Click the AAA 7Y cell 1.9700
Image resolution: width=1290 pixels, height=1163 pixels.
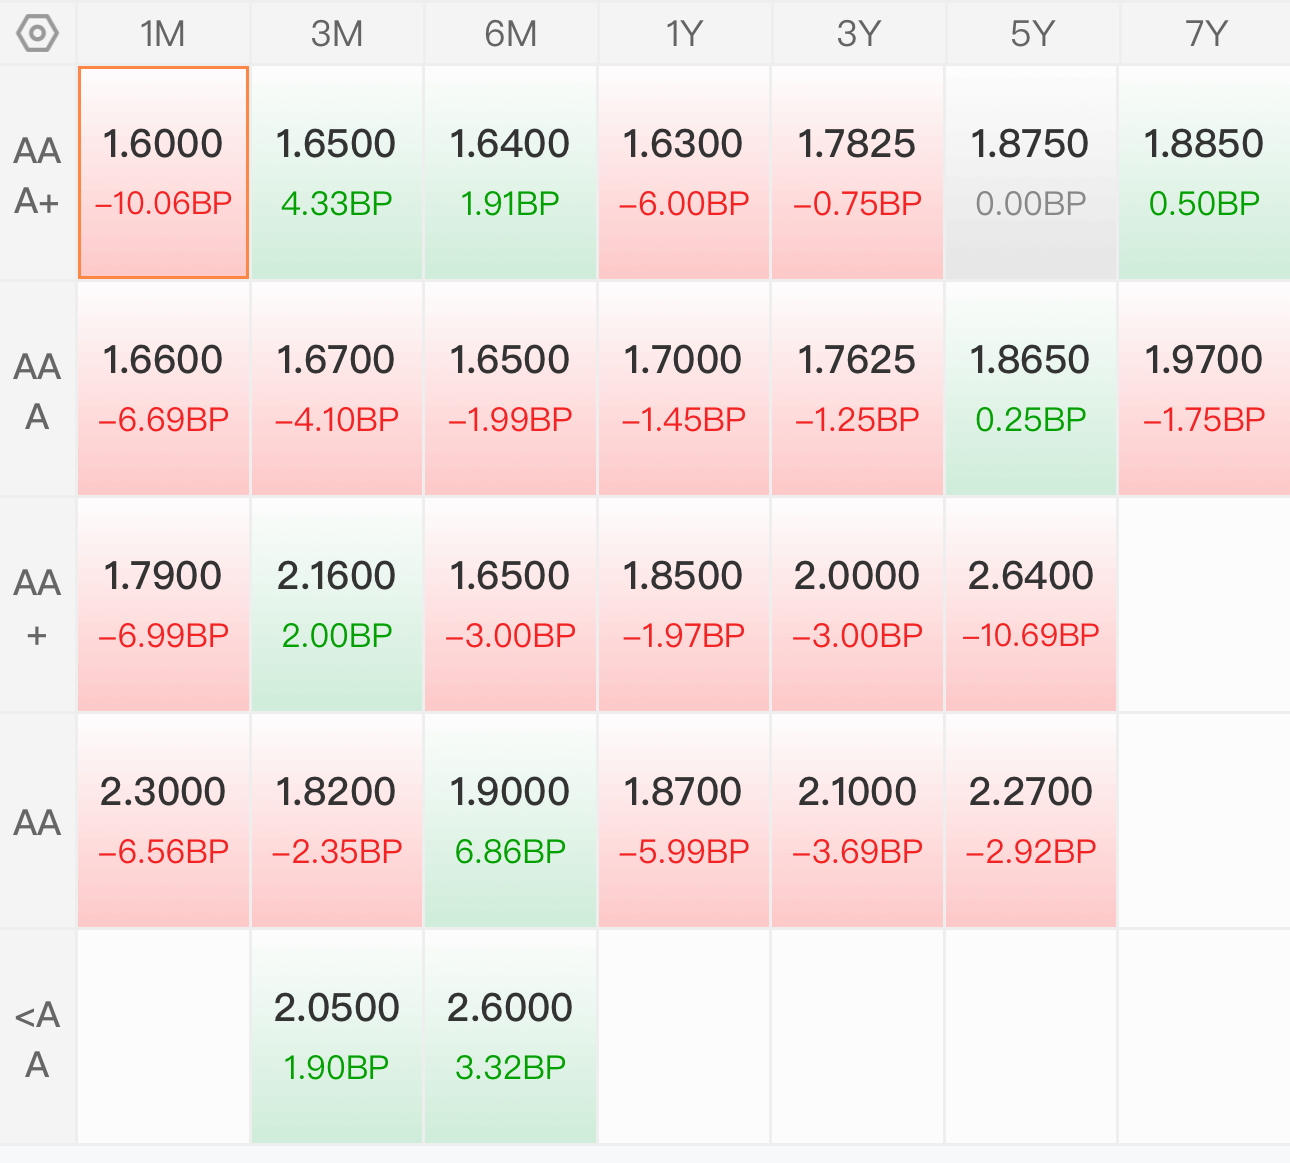(x=1205, y=389)
